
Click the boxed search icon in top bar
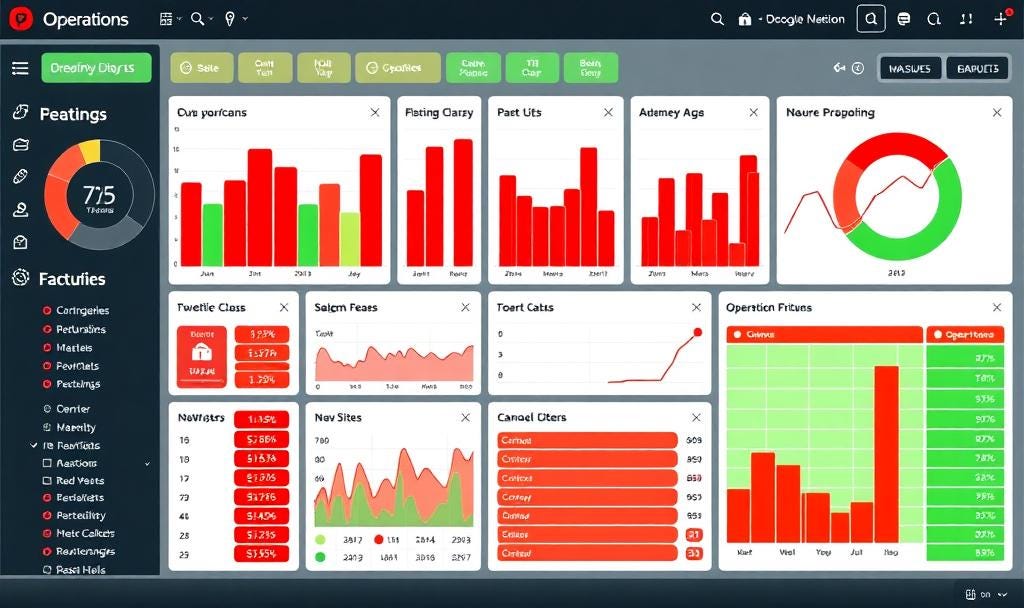pos(871,19)
